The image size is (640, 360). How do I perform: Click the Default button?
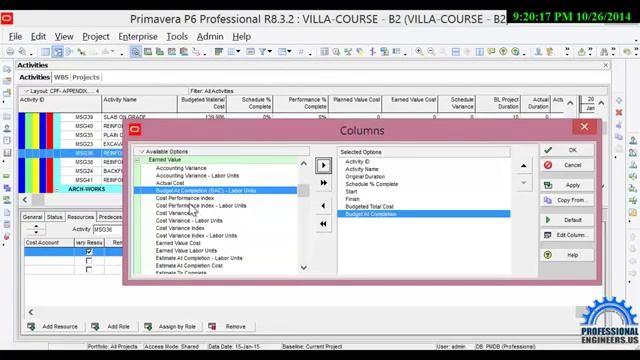coord(567,220)
